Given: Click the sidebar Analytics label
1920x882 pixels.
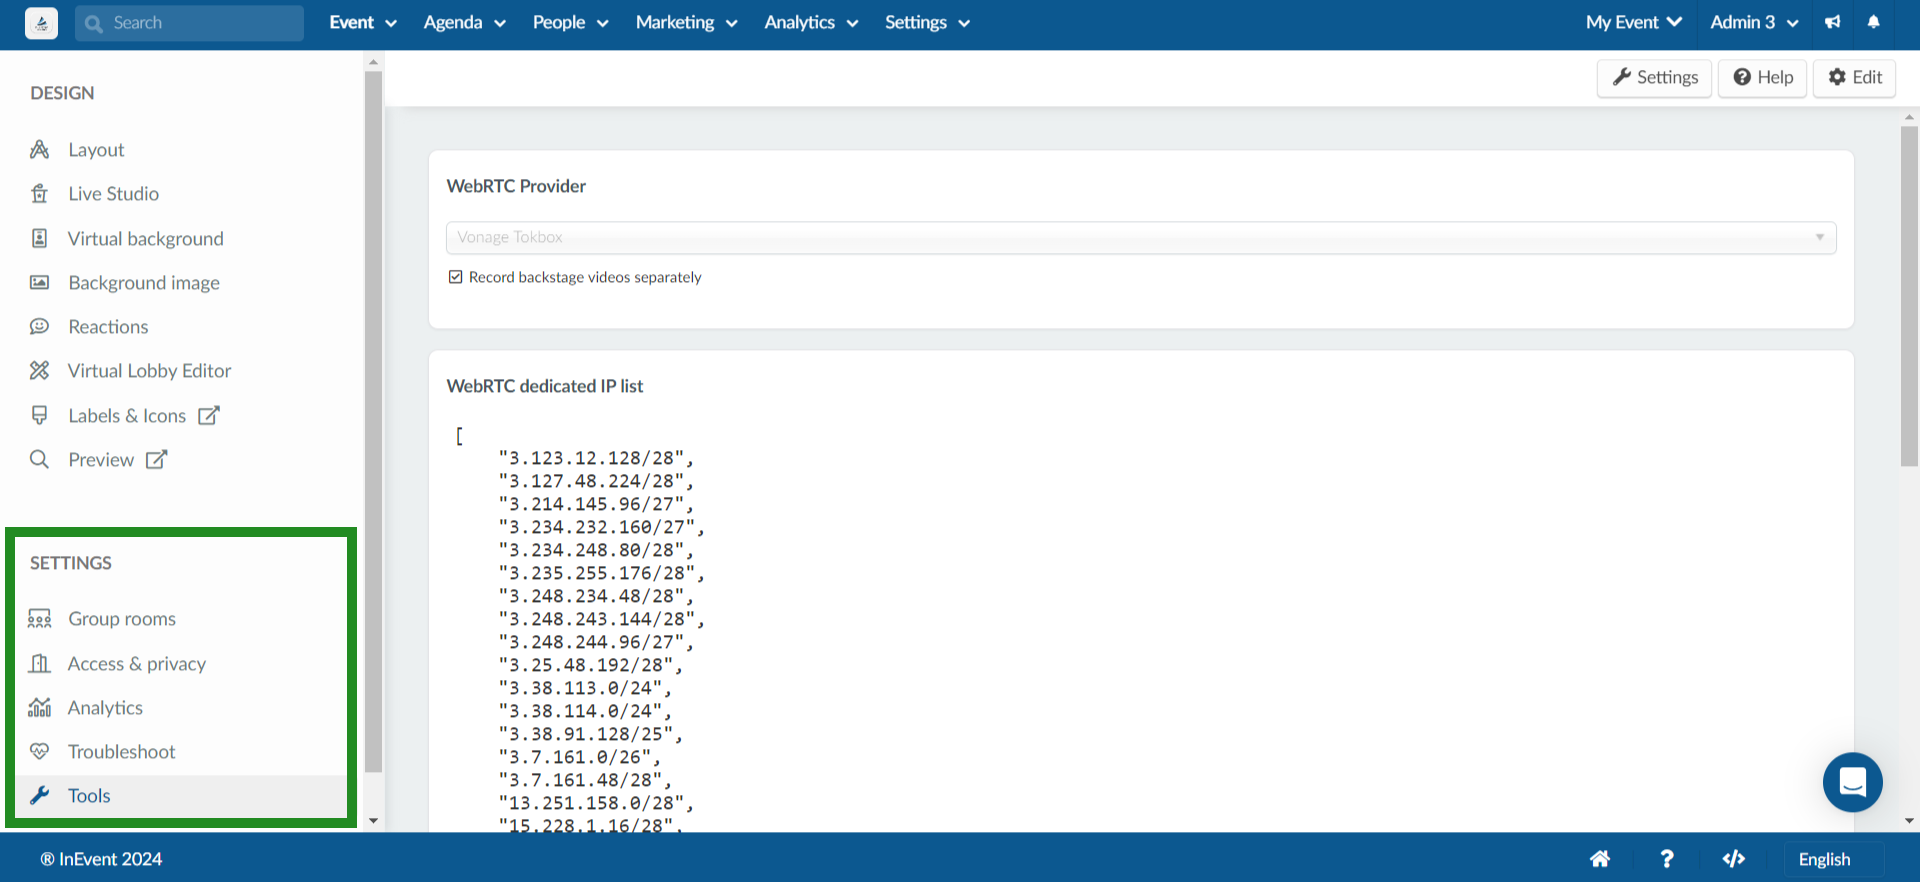Looking at the screenshot, I should [x=105, y=708].
